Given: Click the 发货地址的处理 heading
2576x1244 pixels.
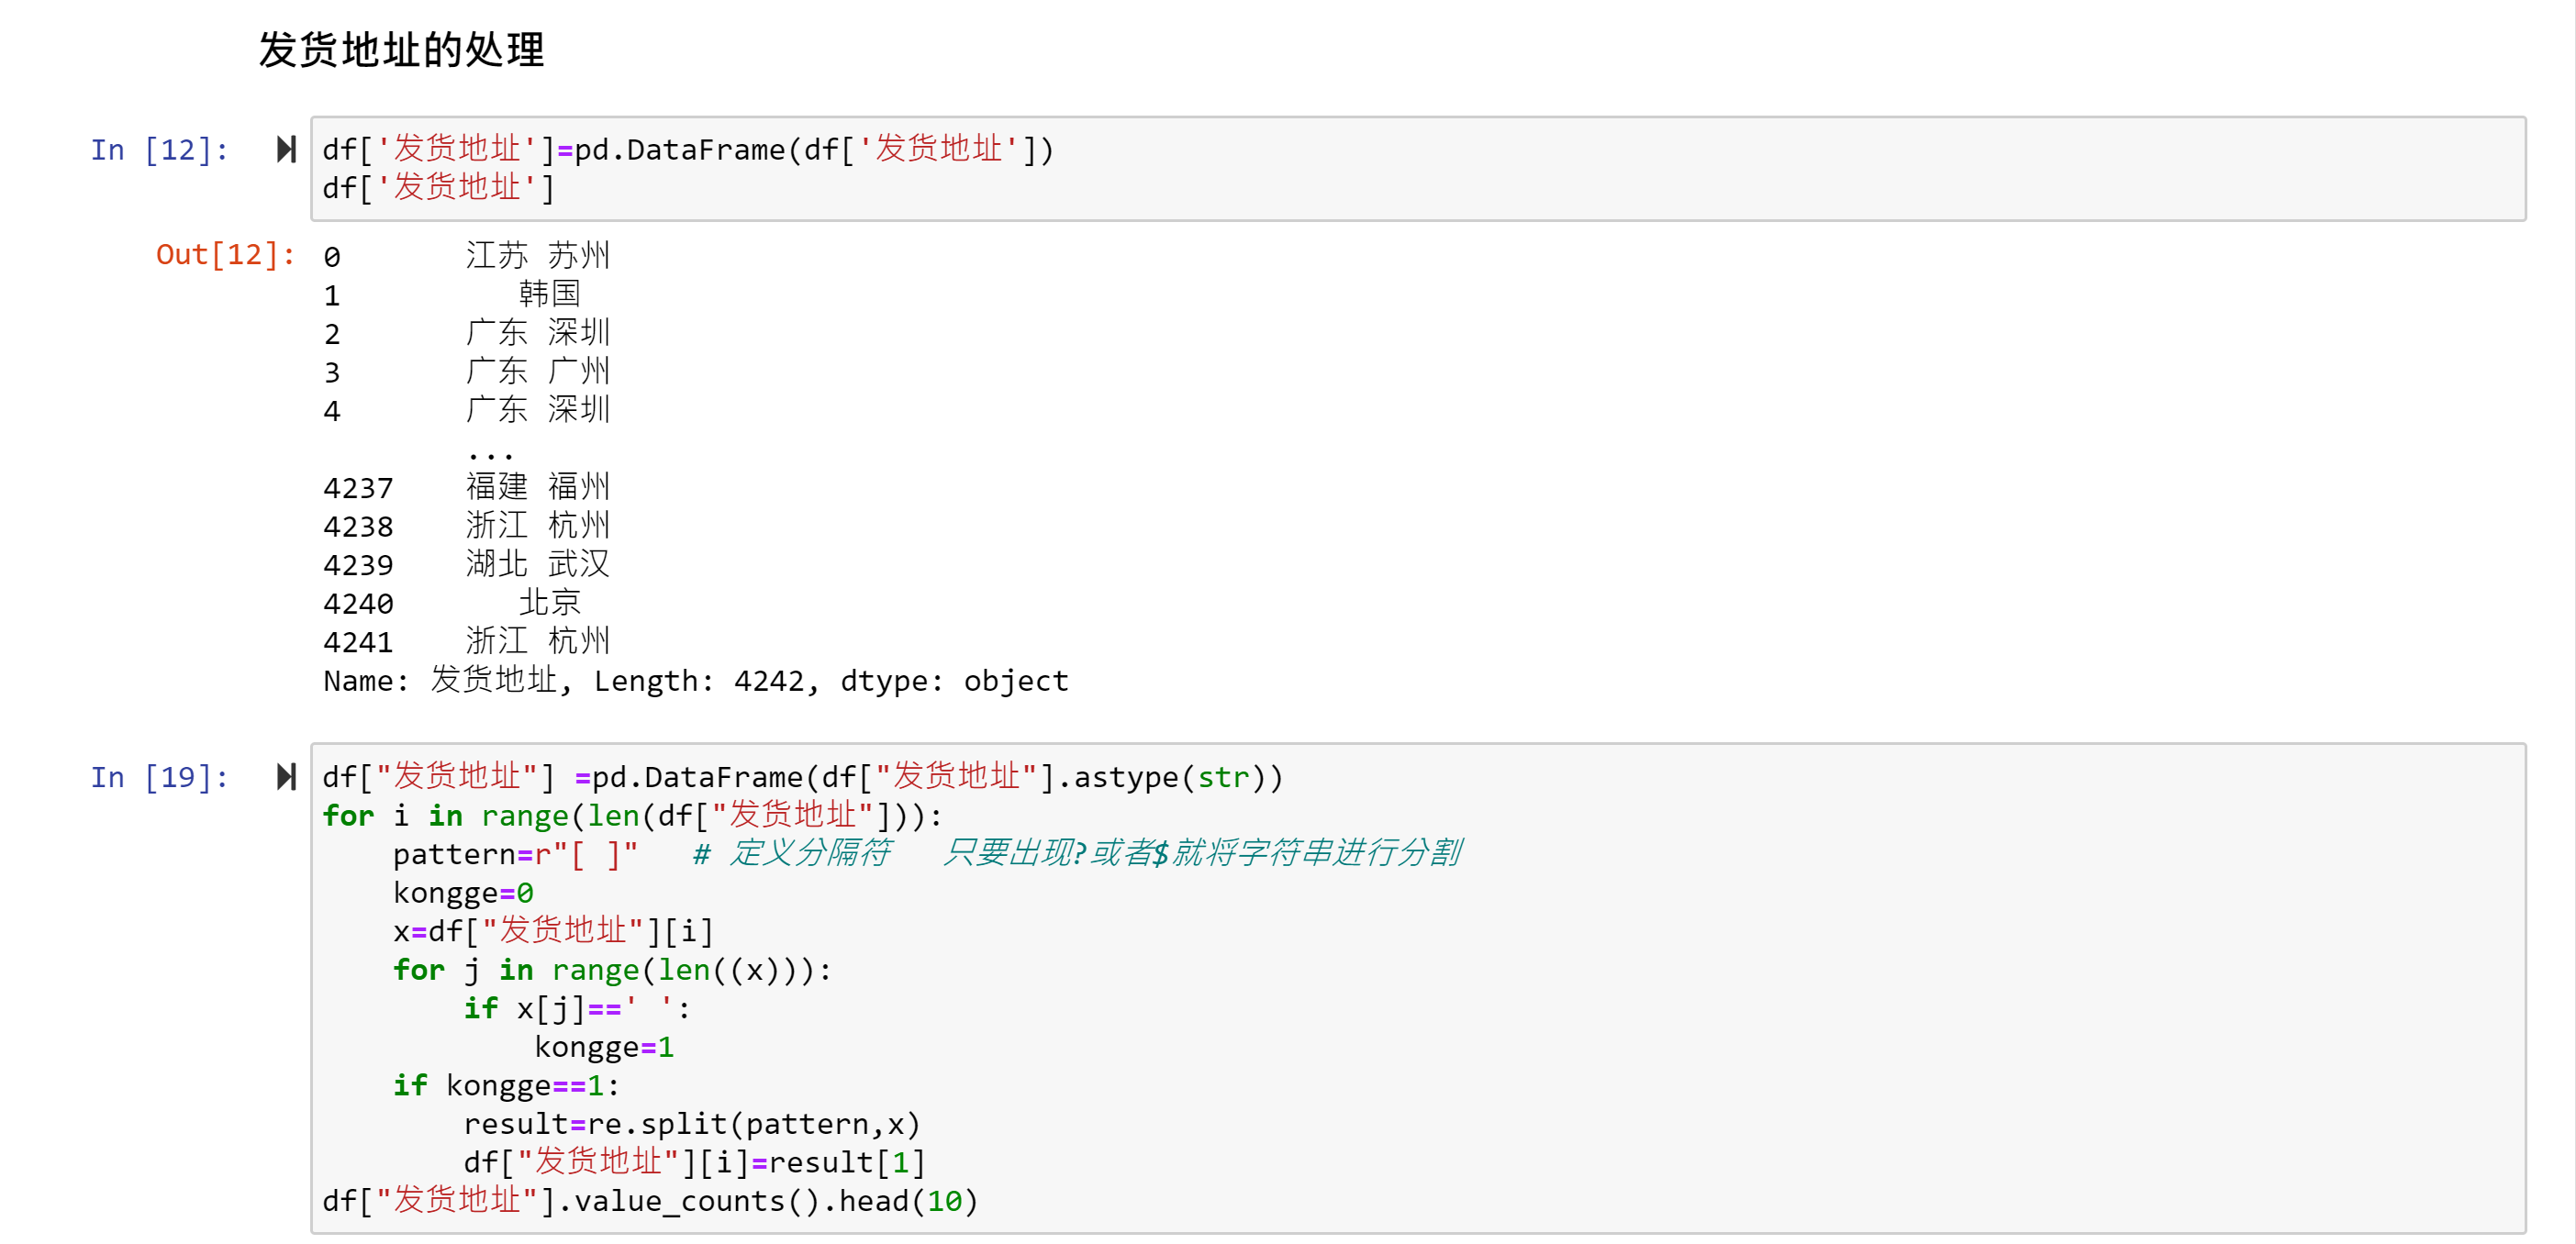Looking at the screenshot, I should click(x=401, y=50).
